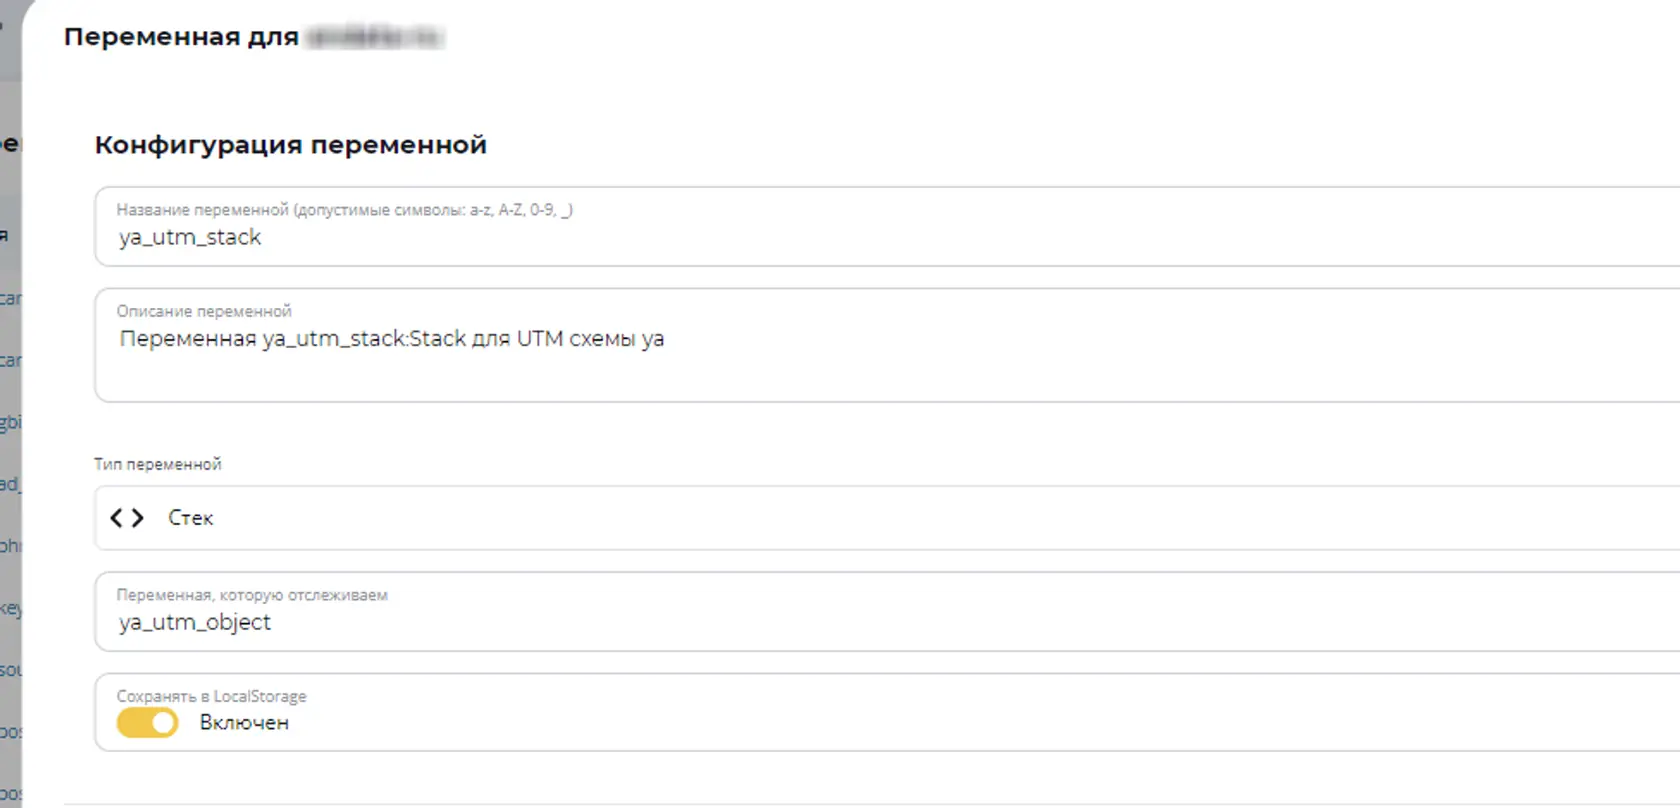Image resolution: width=1680 pixels, height=808 pixels.
Task: Click the Переменная для panel title
Action: pyautogui.click(x=181, y=37)
